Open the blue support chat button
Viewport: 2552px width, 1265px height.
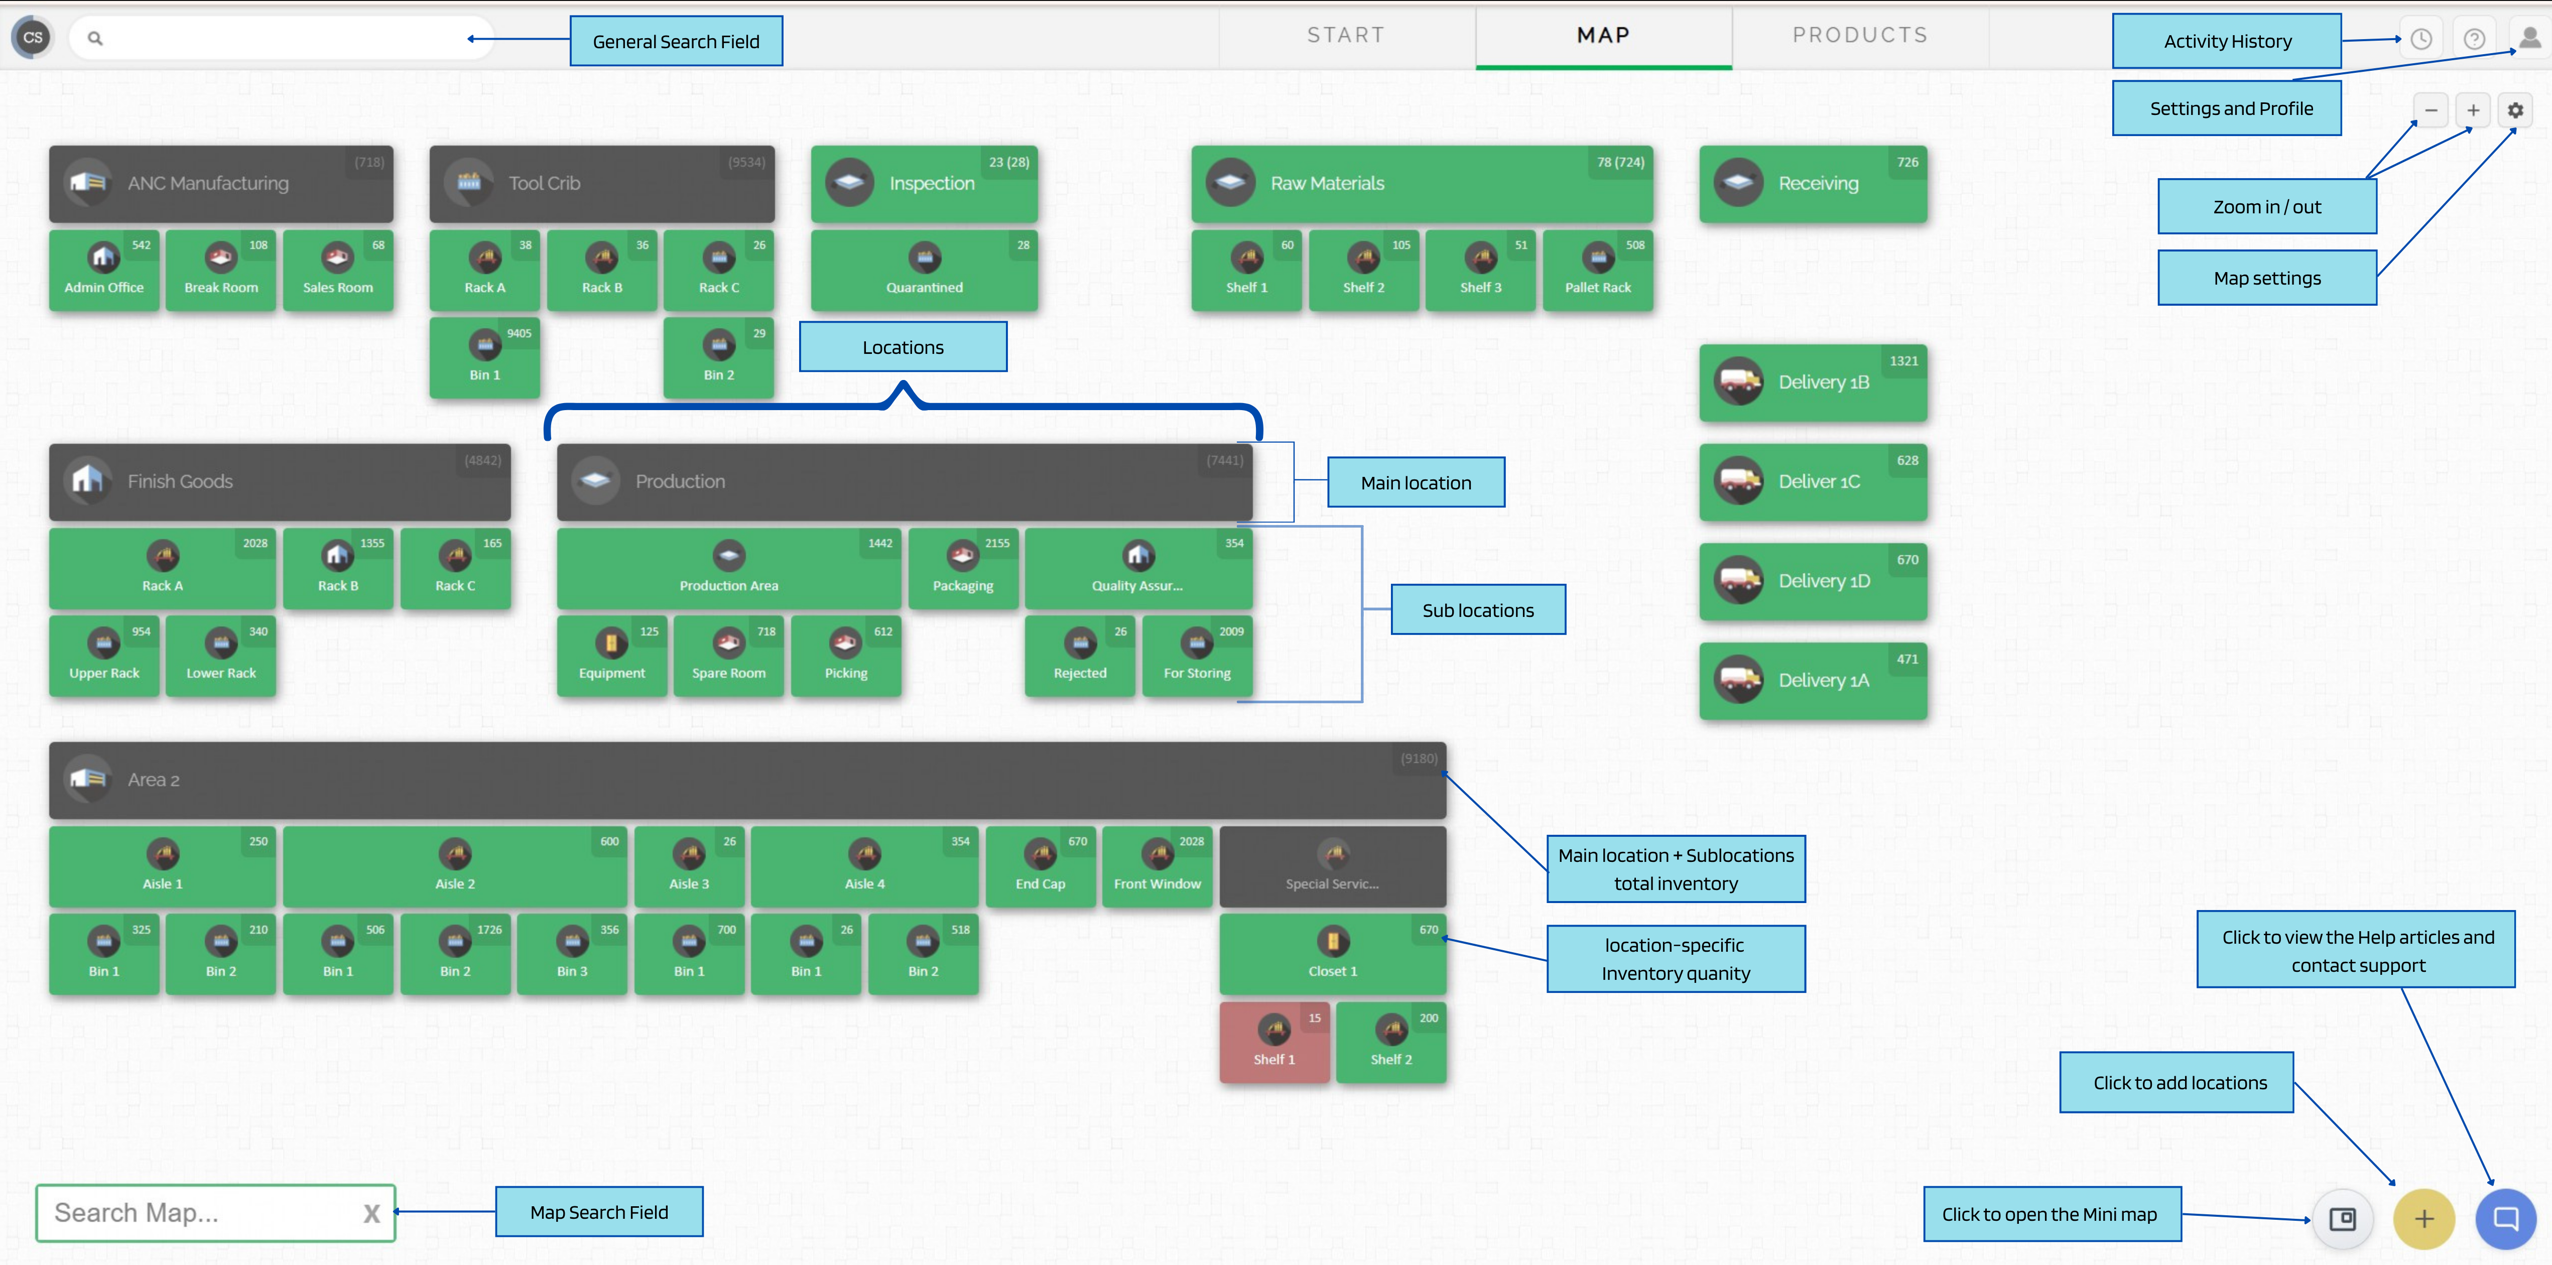coord(2505,1218)
